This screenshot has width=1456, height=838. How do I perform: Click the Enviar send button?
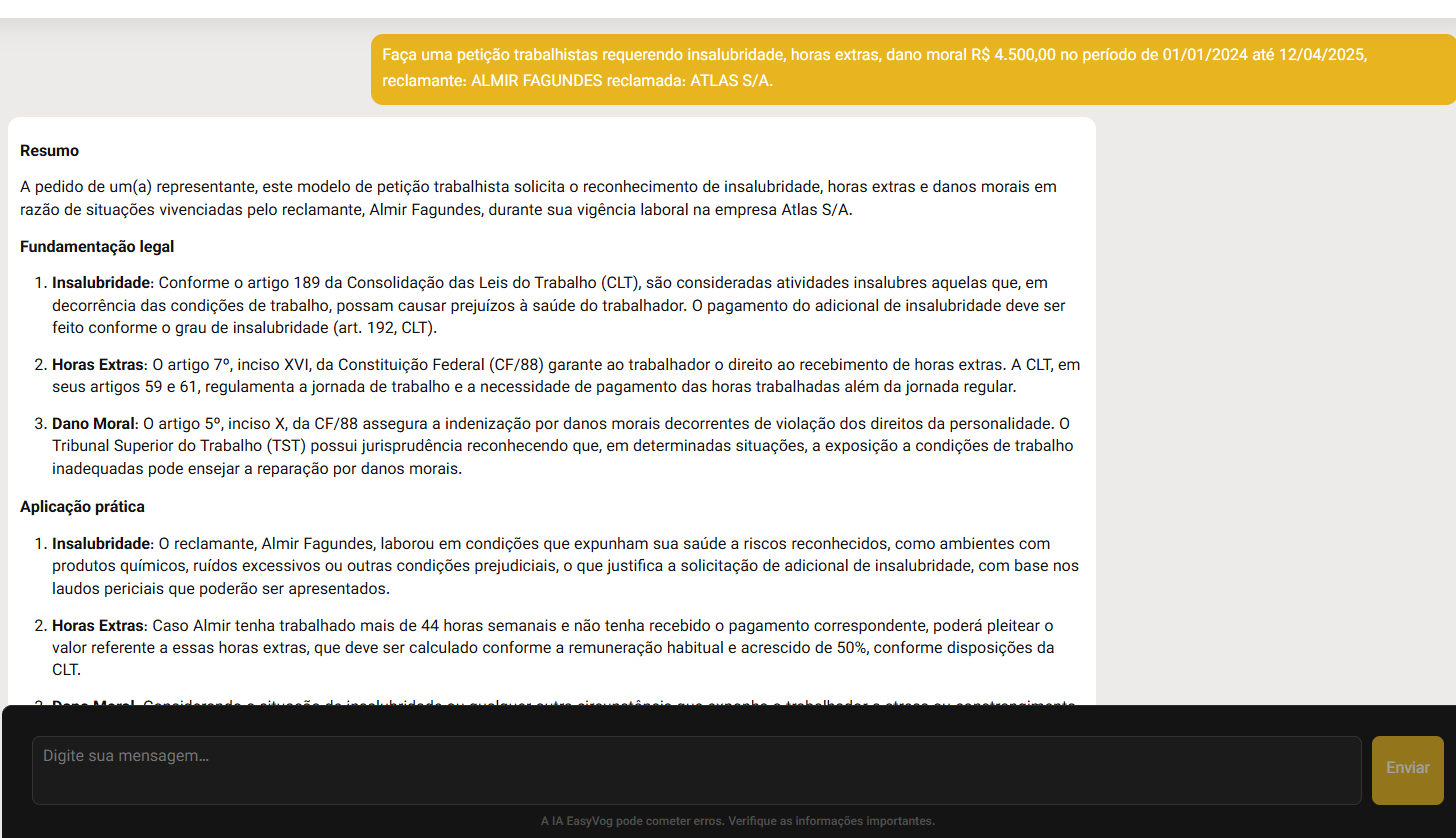[1407, 769]
